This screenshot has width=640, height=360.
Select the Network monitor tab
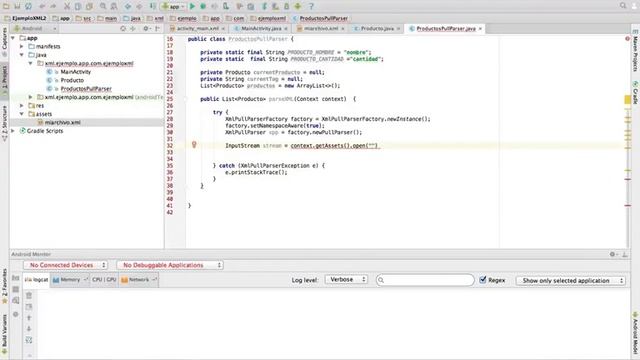[x=139, y=280]
